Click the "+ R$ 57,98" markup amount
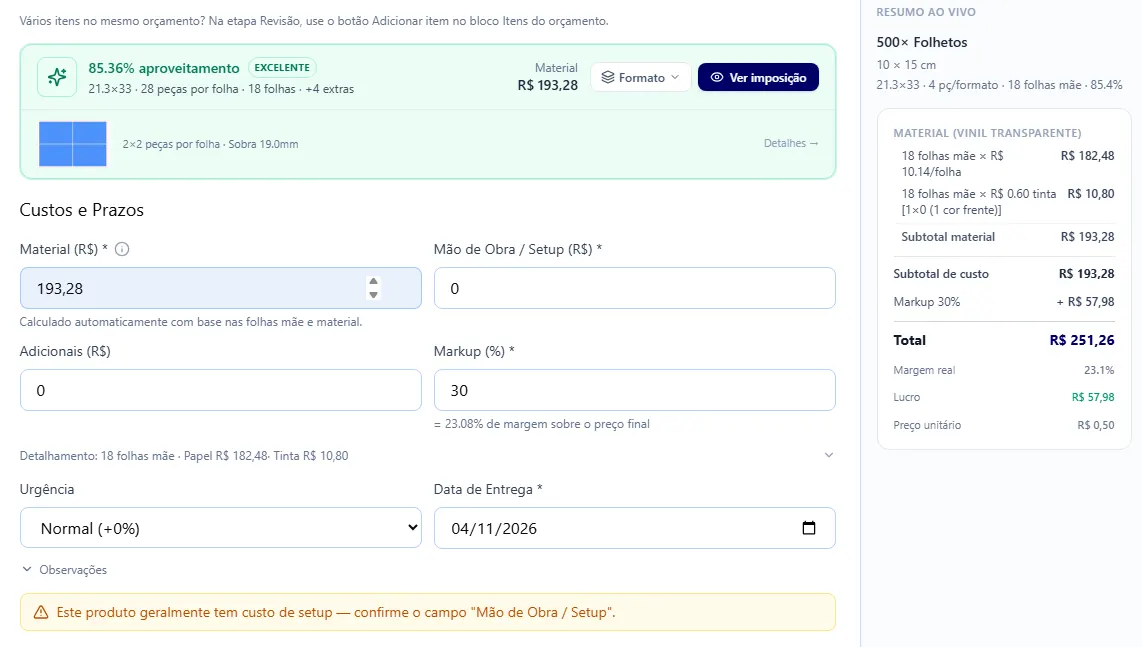 [x=1085, y=302]
